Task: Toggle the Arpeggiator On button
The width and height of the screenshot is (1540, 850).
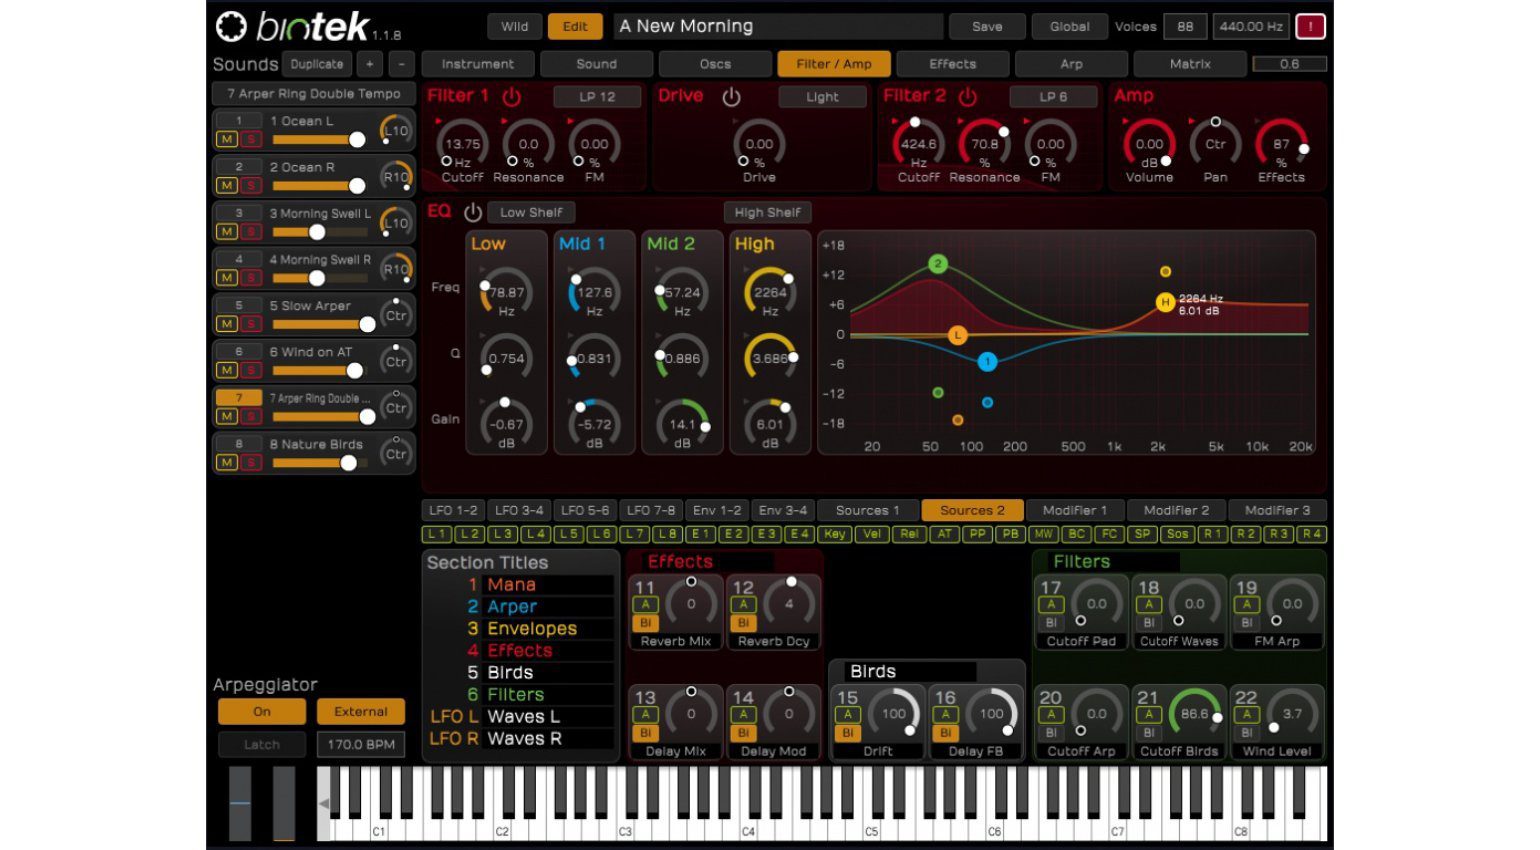Action: [x=262, y=712]
